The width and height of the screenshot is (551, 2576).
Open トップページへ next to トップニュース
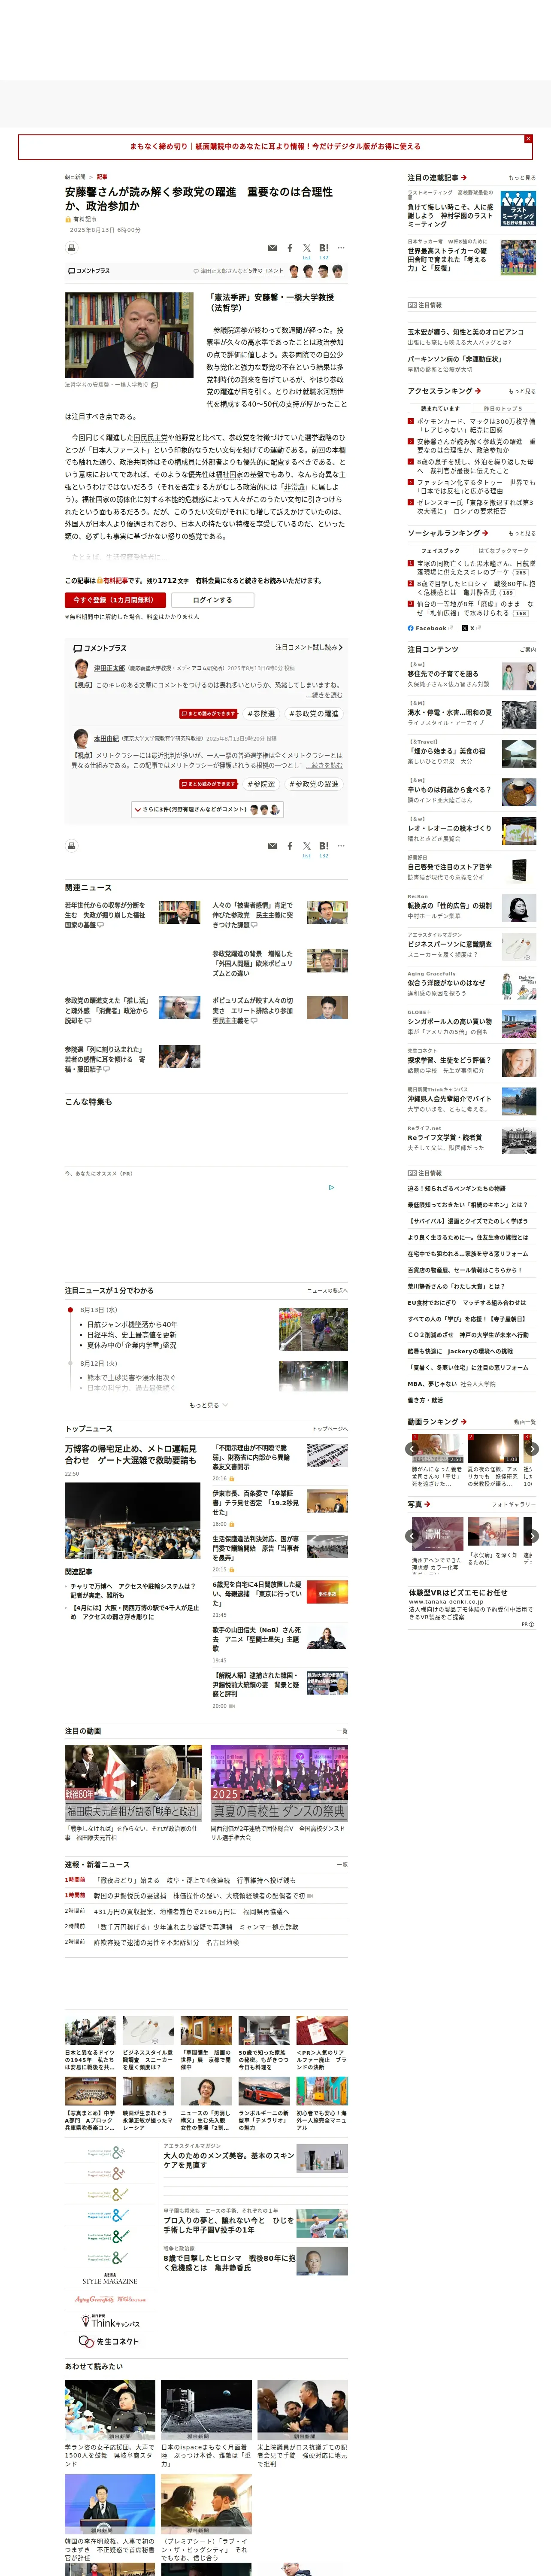(x=330, y=1429)
